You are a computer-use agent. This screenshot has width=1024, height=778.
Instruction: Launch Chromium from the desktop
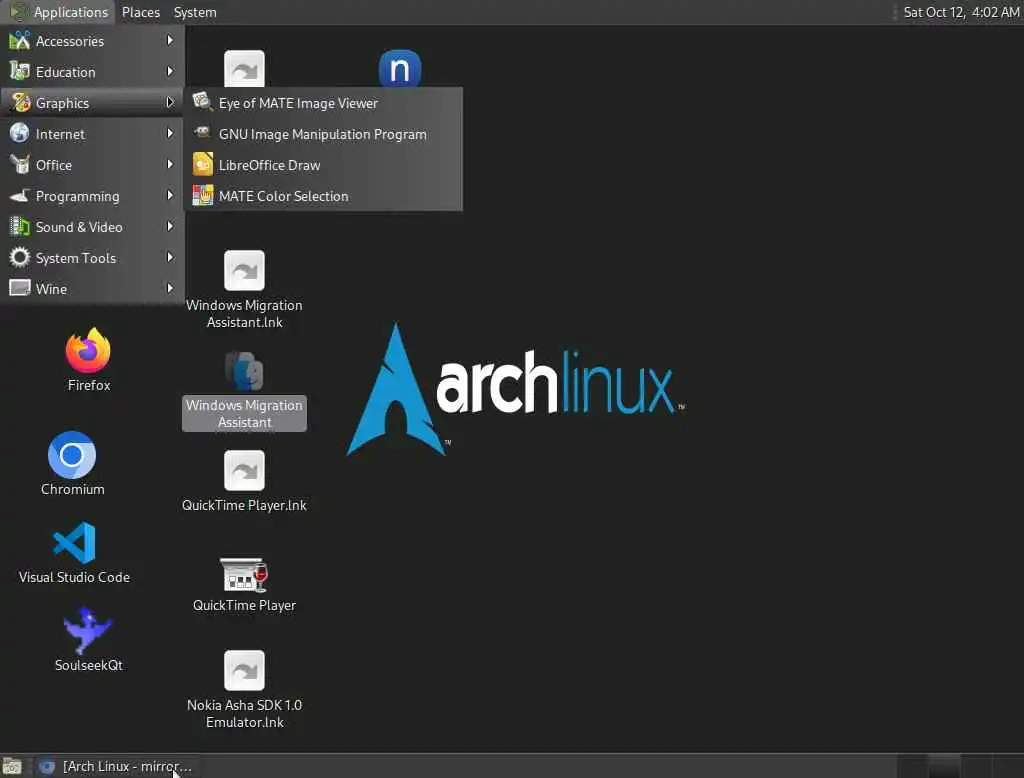(x=72, y=455)
